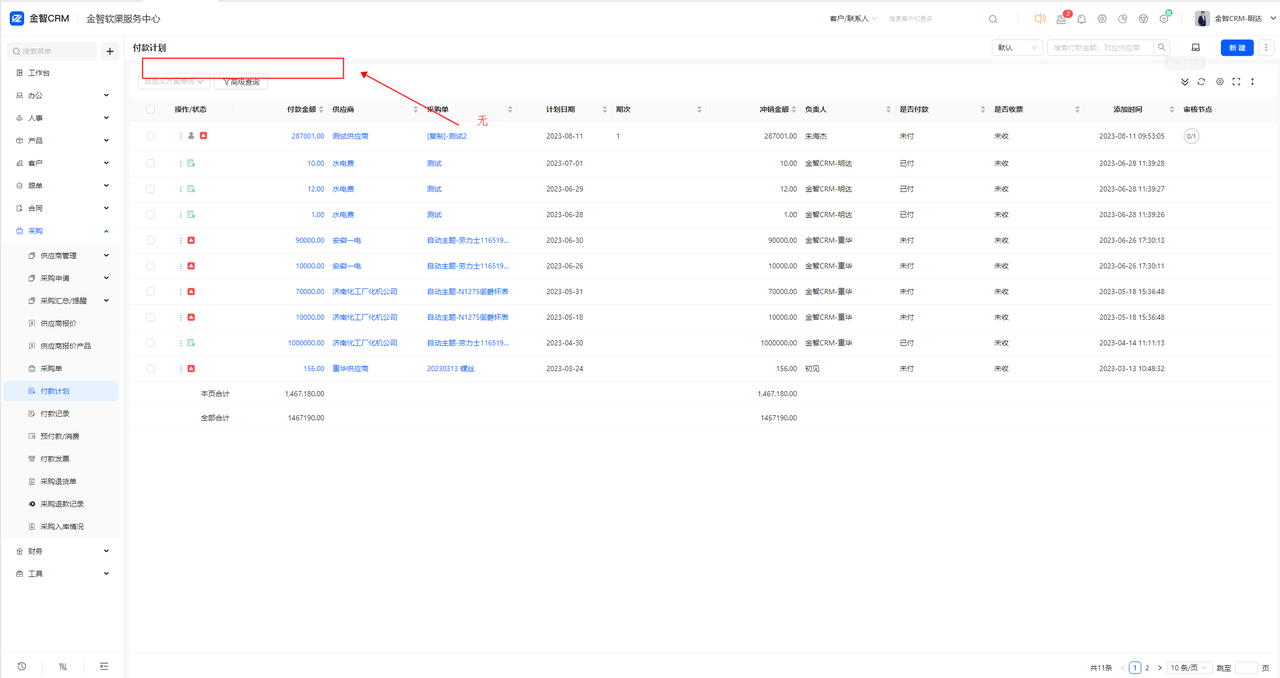Open 供应商报价 in the sidebar
Screen dimensions: 1280x678
click(58, 323)
